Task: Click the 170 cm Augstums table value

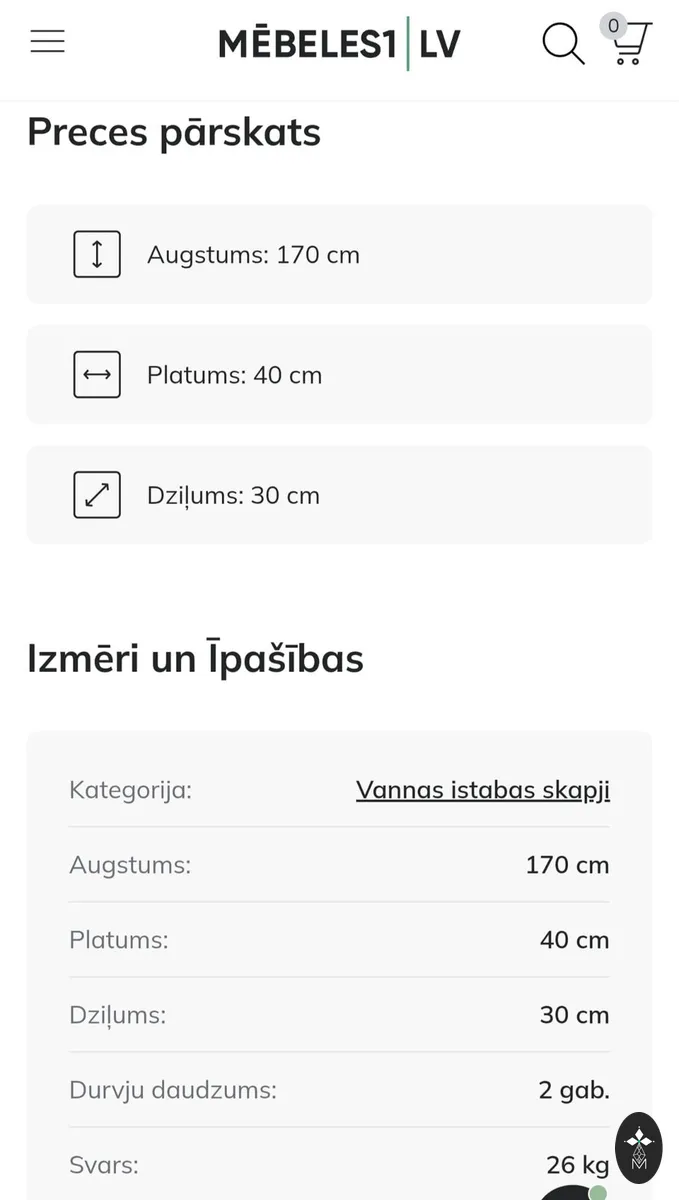Action: click(567, 865)
